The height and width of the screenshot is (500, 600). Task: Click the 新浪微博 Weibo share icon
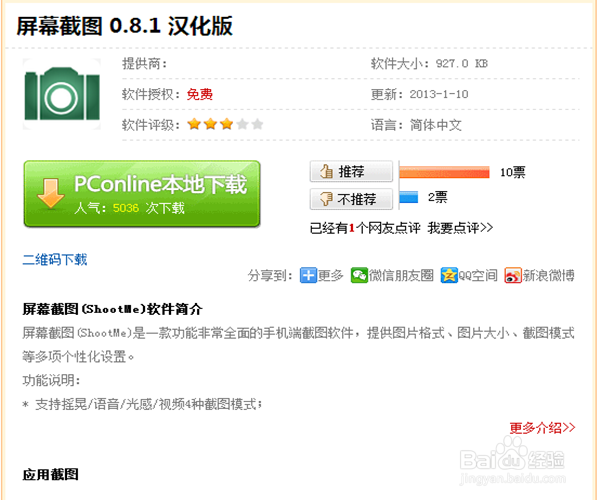click(513, 275)
